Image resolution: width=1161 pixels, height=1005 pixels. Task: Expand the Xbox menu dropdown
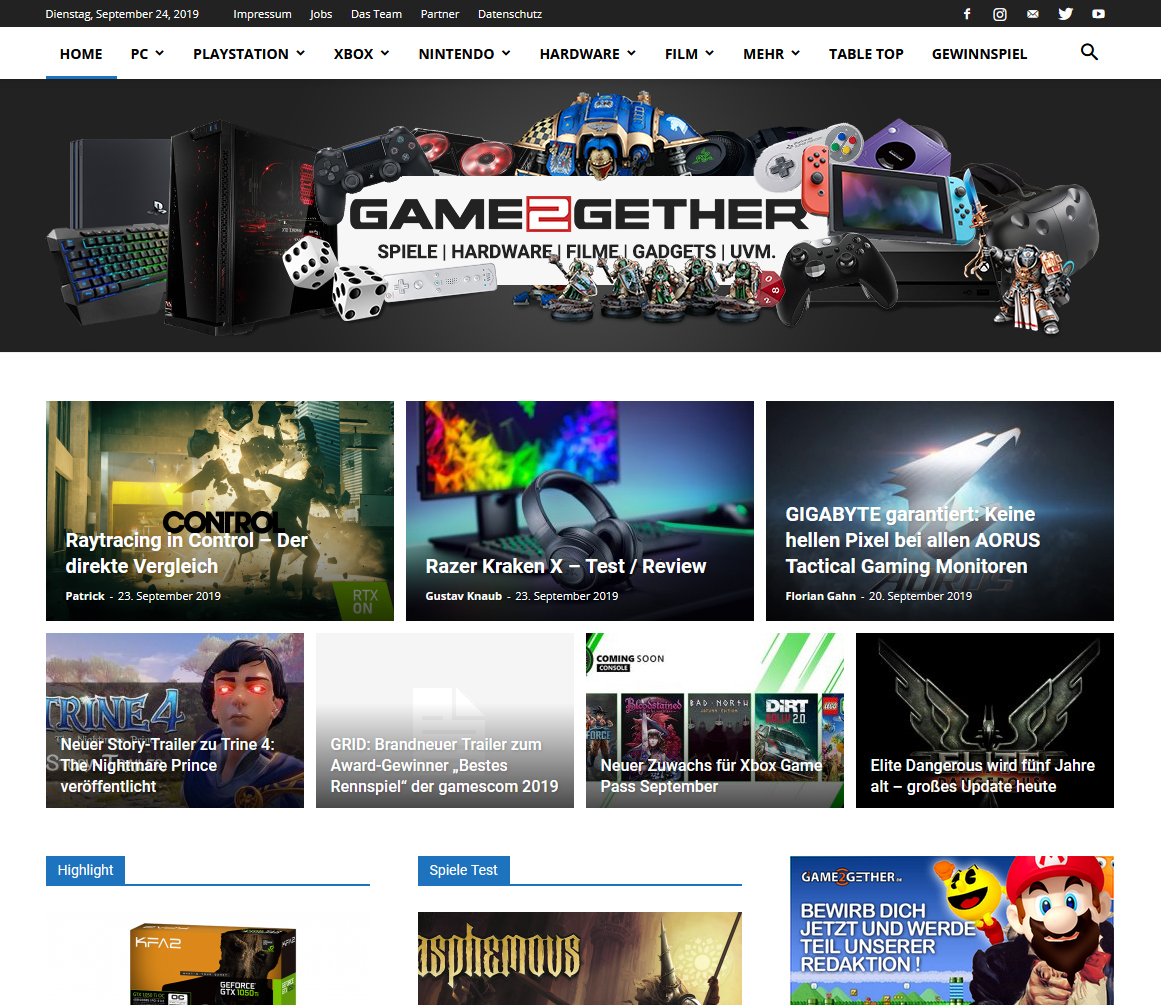(x=361, y=53)
